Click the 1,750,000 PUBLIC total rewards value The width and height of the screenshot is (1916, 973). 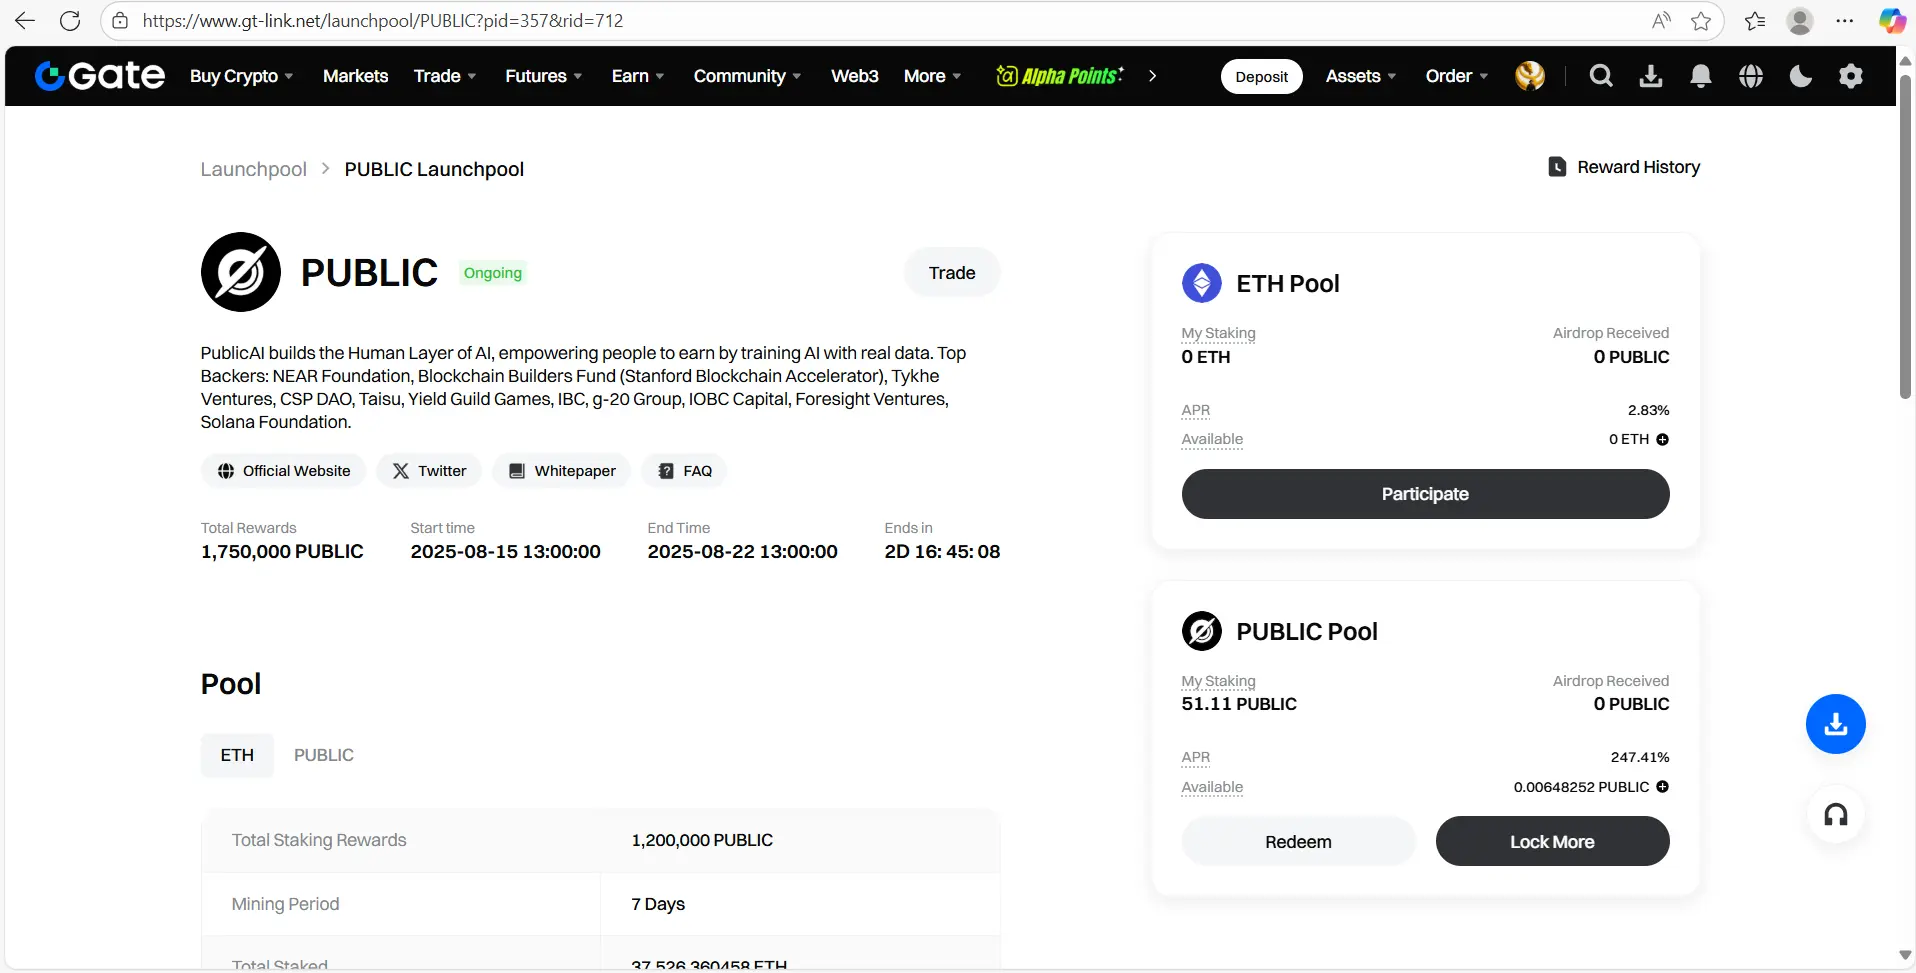tap(282, 552)
